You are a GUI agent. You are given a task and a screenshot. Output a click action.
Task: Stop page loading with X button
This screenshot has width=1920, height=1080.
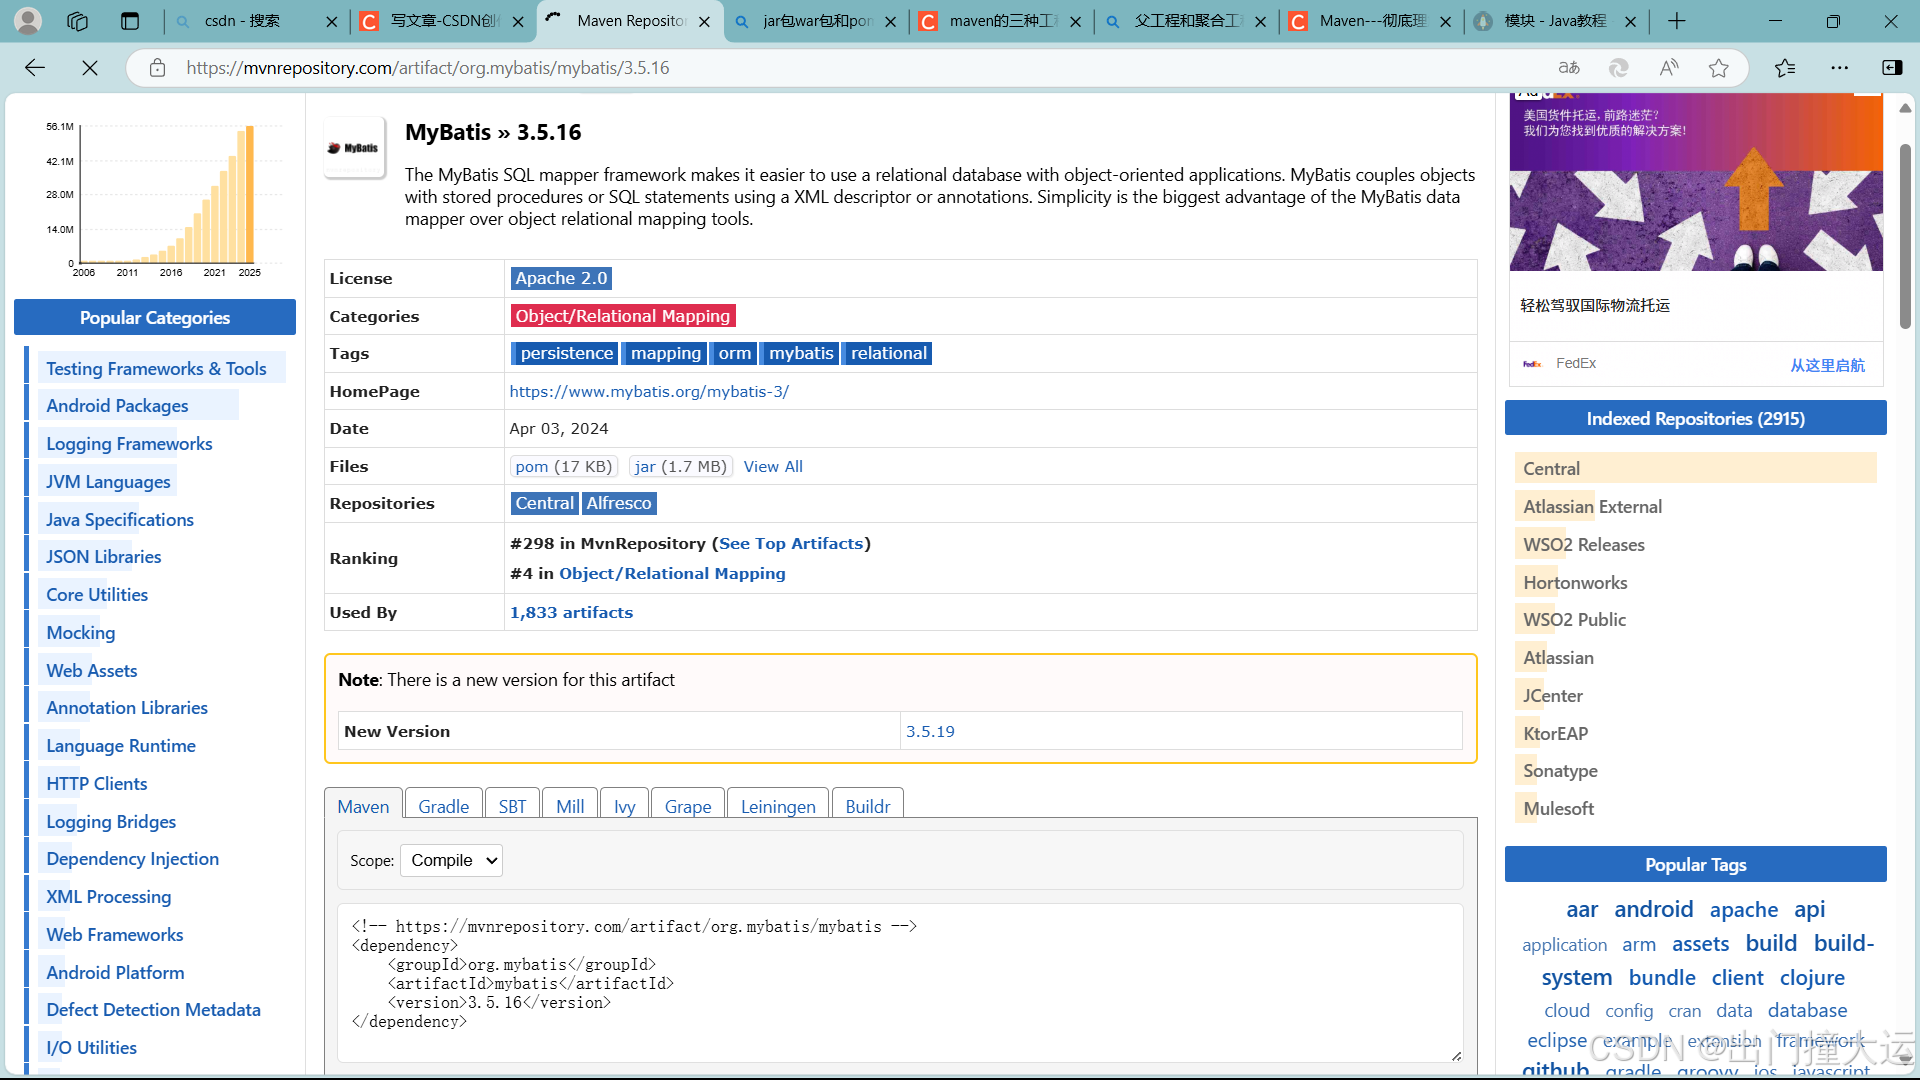pos(90,67)
